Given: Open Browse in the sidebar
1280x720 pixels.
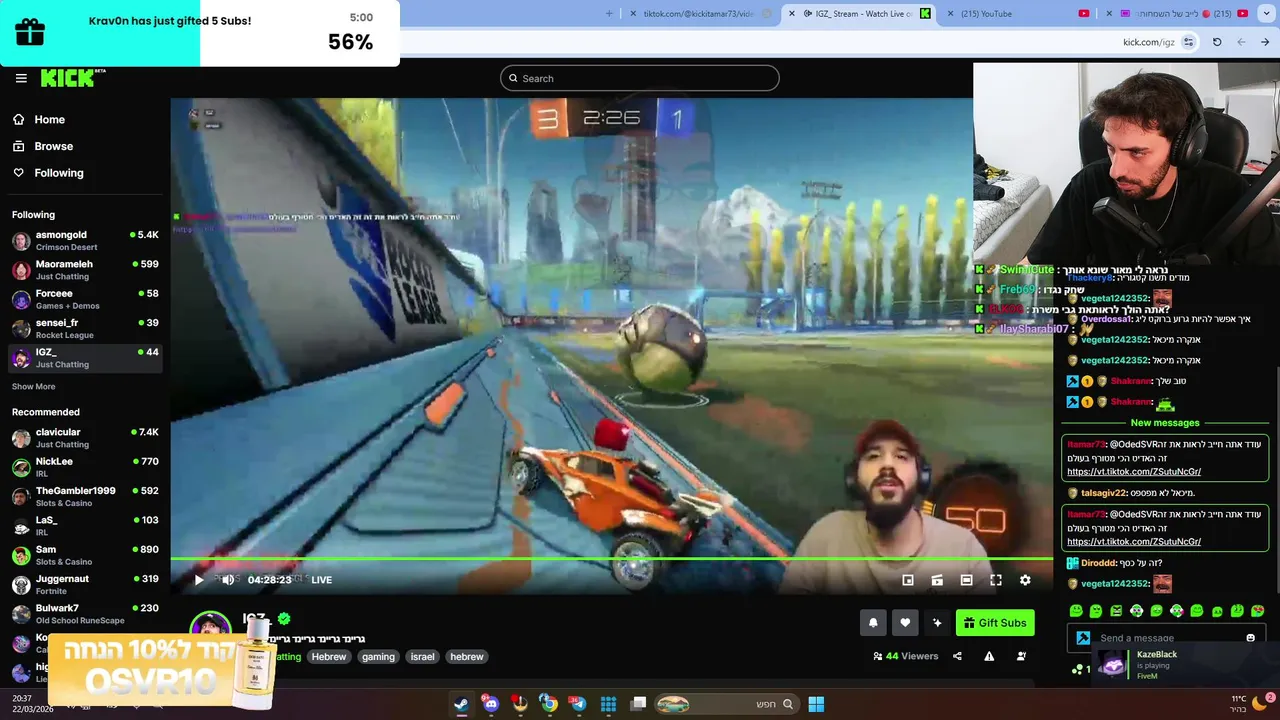Looking at the screenshot, I should (53, 146).
